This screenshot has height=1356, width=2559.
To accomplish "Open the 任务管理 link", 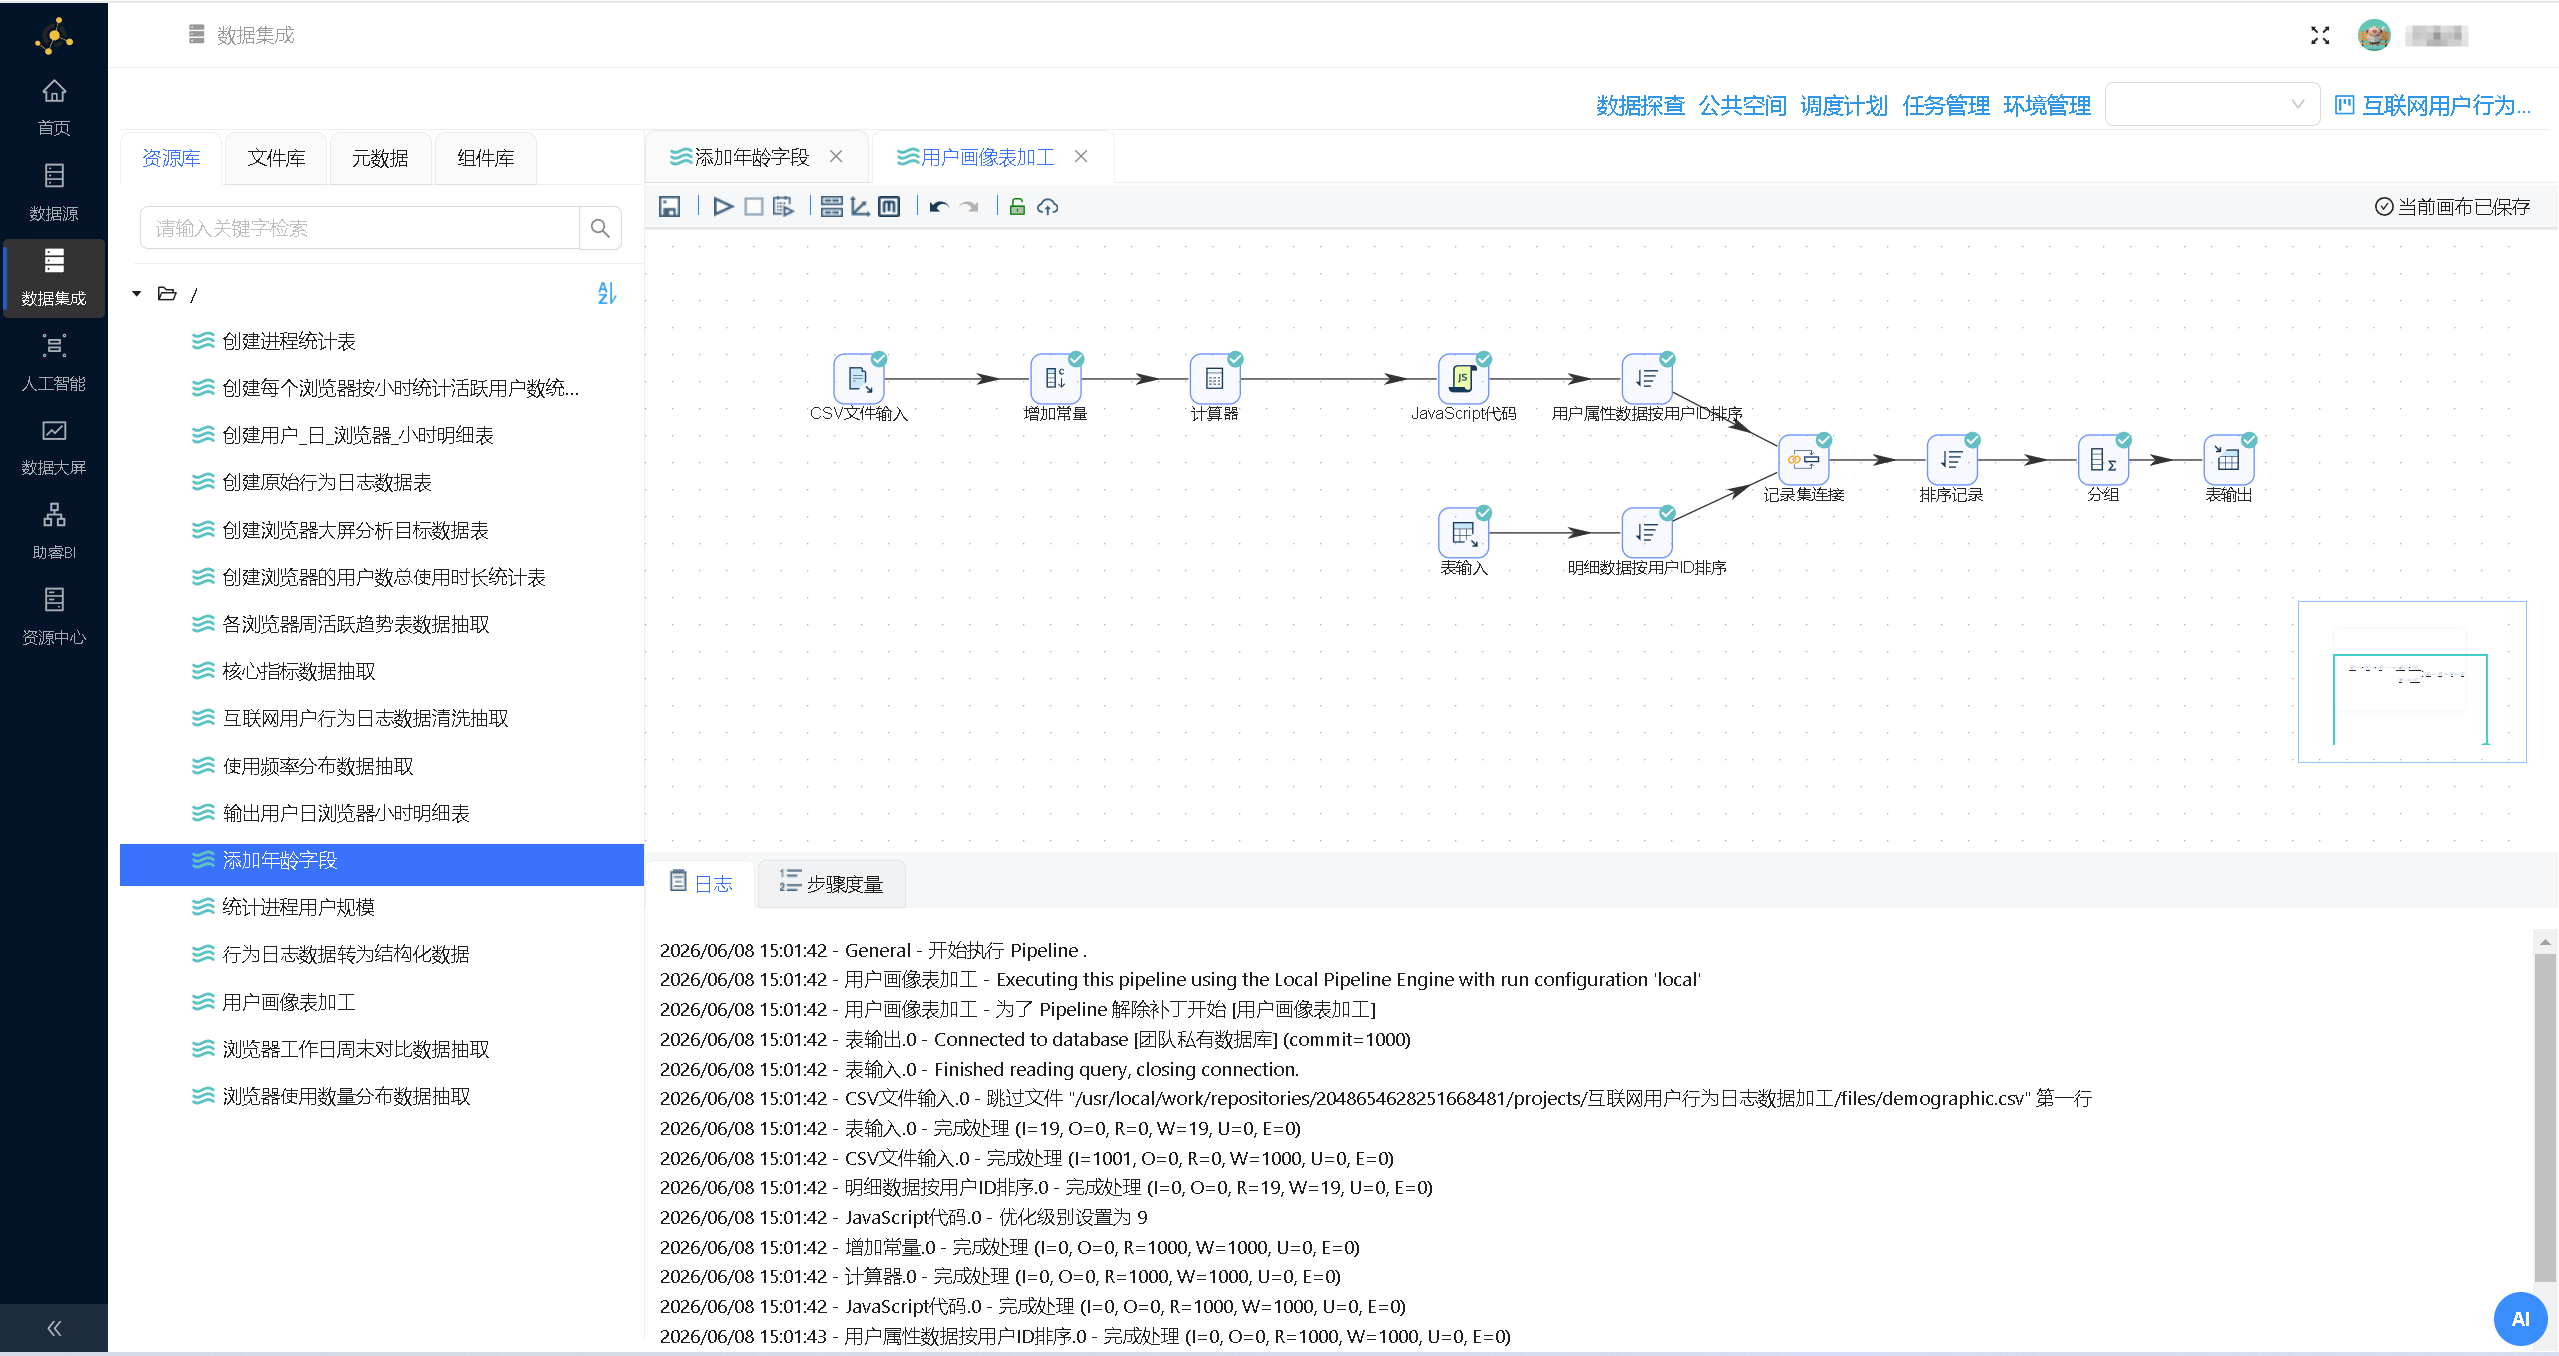I will 1946,105.
